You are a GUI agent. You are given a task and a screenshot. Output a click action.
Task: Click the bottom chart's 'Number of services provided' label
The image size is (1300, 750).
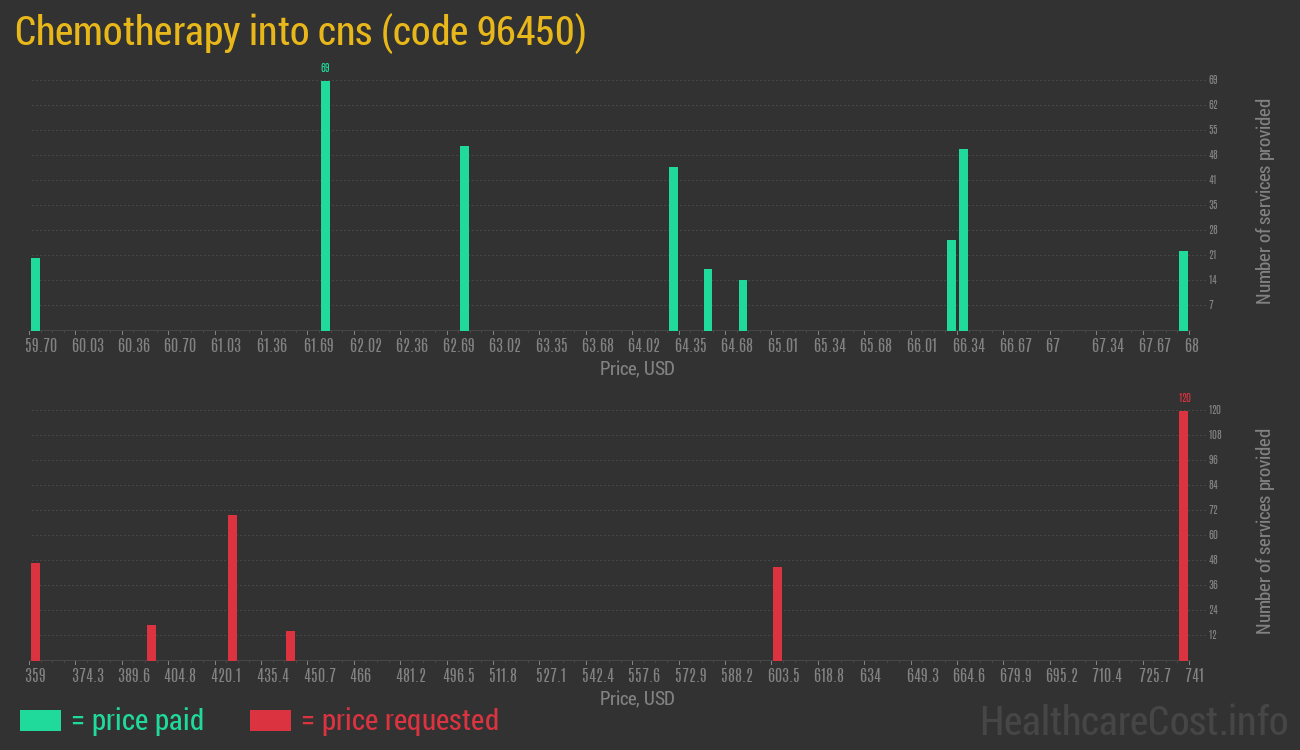coord(1264,532)
